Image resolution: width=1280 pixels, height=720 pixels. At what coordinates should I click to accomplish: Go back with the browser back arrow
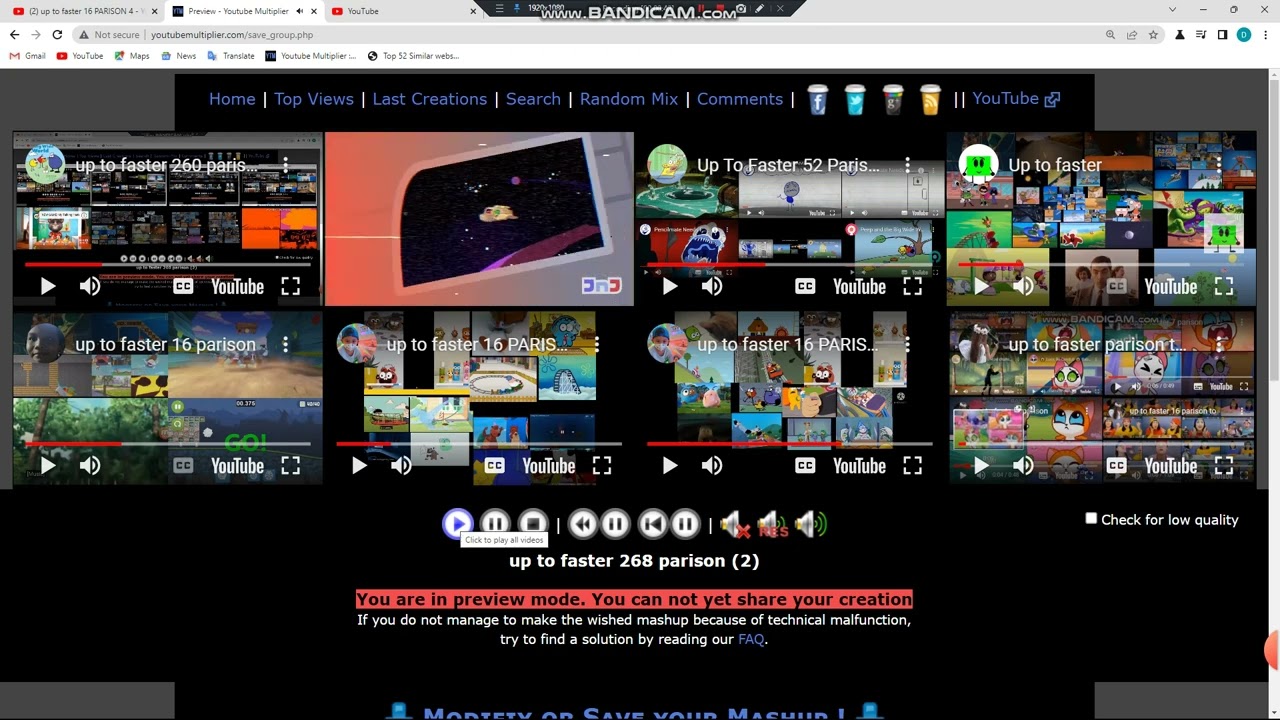(14, 35)
